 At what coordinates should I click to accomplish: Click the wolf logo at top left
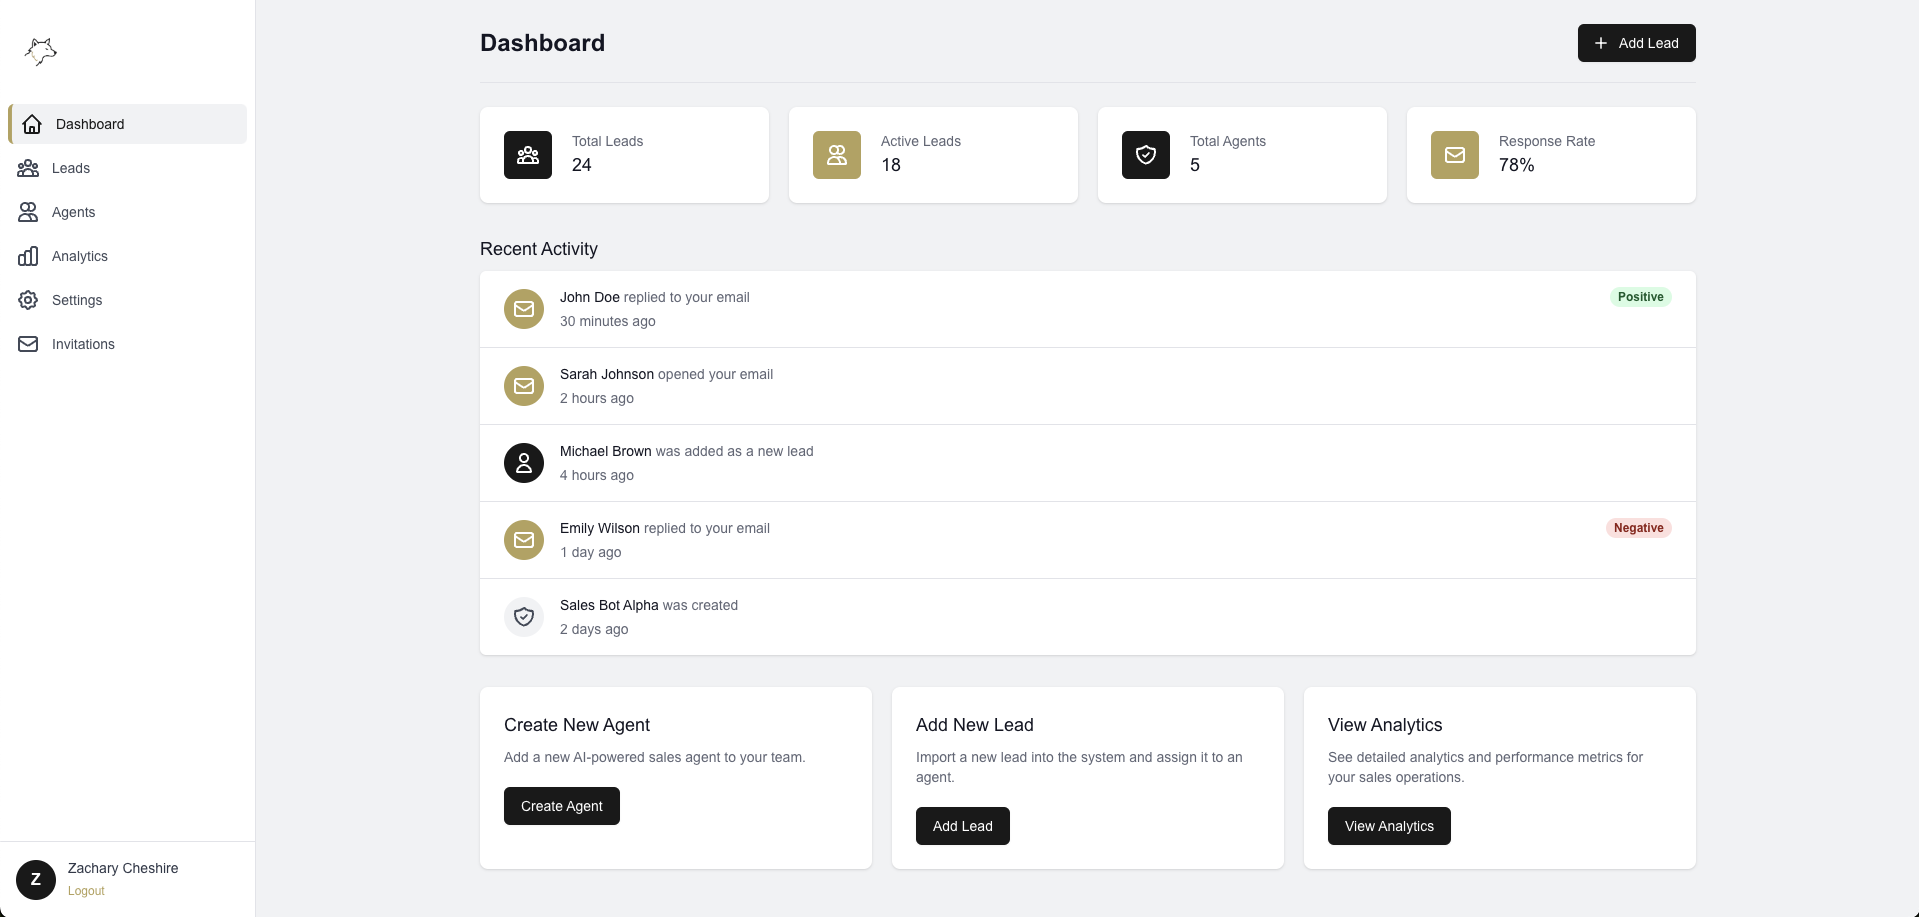pyautogui.click(x=40, y=51)
